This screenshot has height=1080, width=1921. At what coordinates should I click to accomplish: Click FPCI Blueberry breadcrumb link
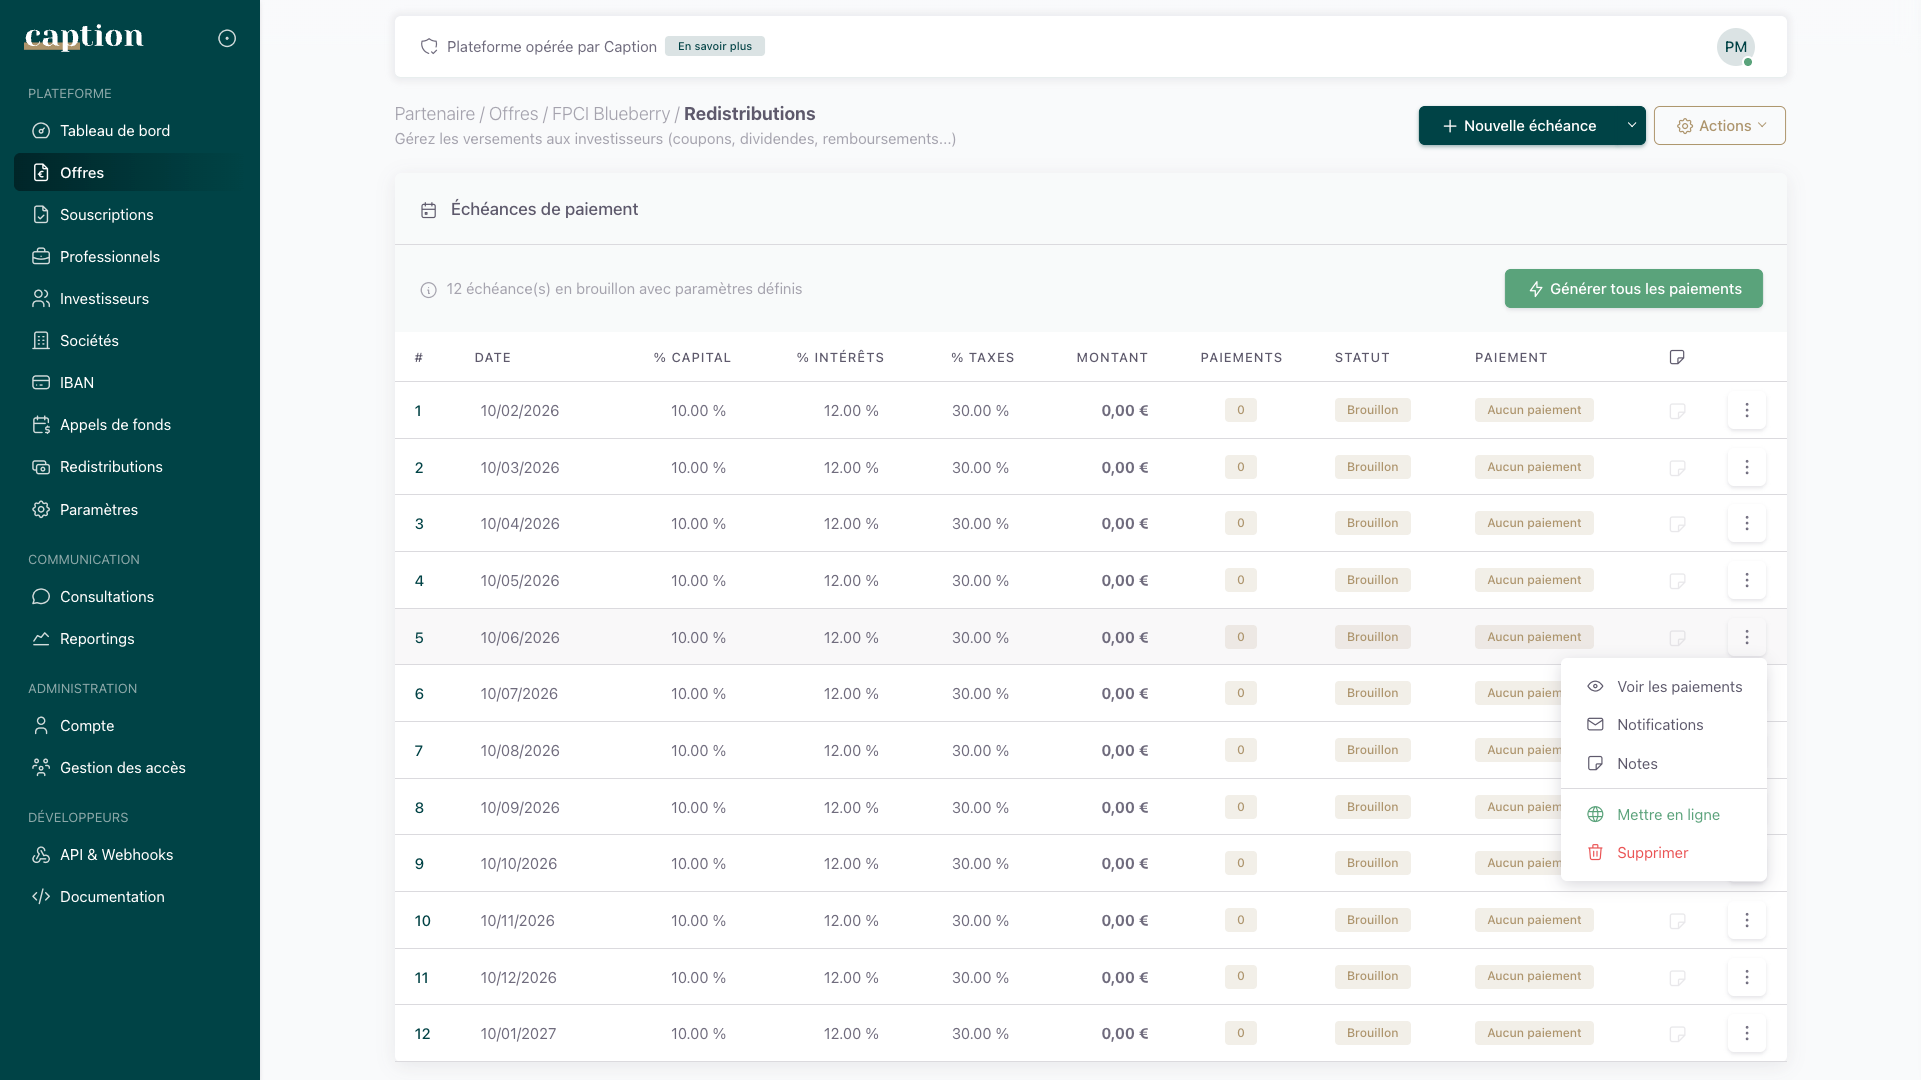click(x=610, y=114)
